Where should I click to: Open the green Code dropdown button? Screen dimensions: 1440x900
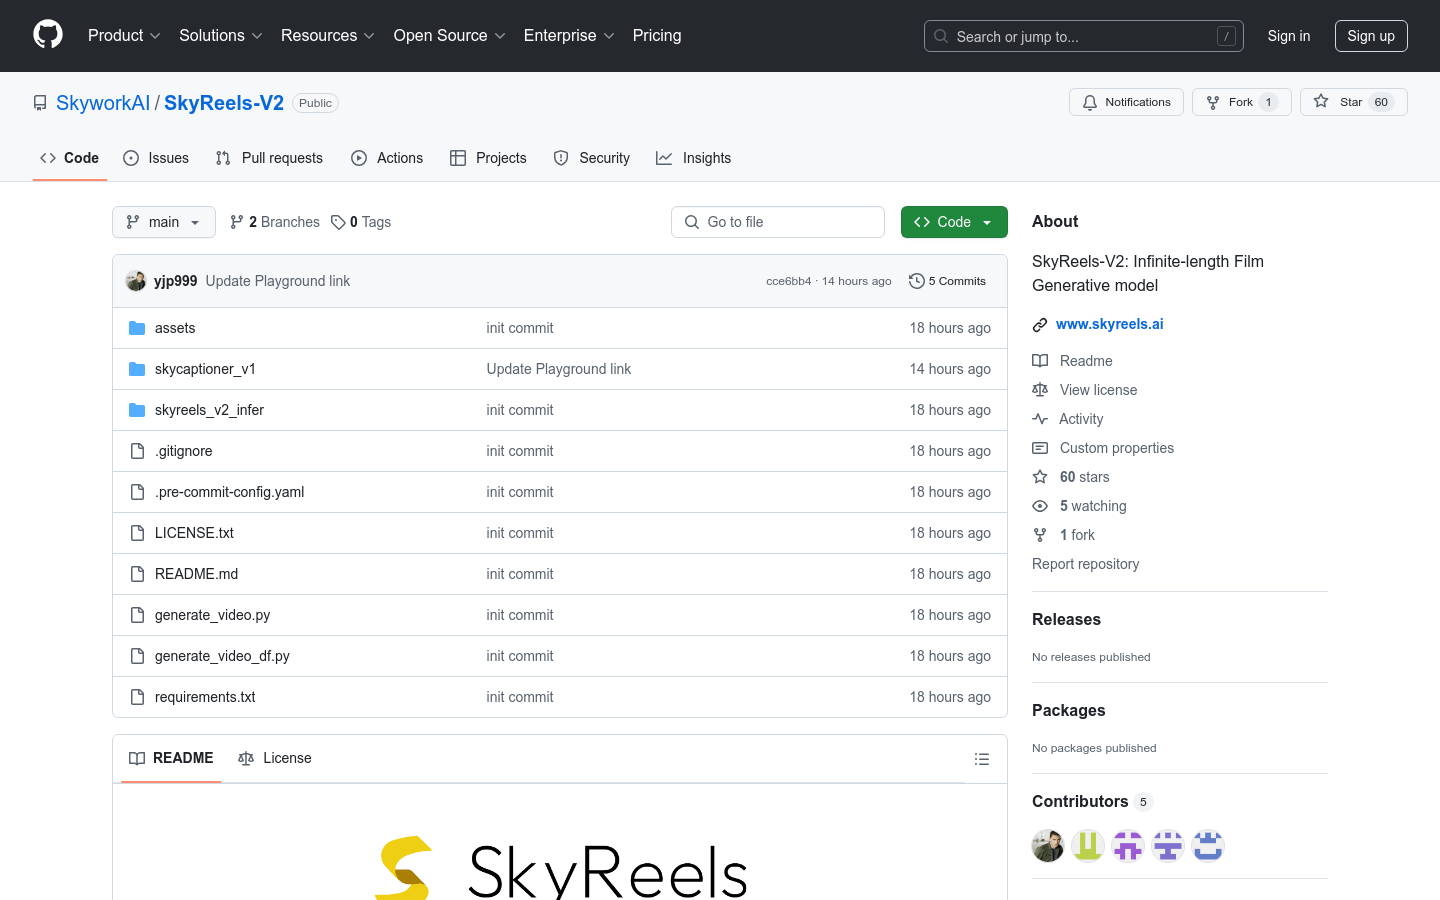tap(954, 222)
